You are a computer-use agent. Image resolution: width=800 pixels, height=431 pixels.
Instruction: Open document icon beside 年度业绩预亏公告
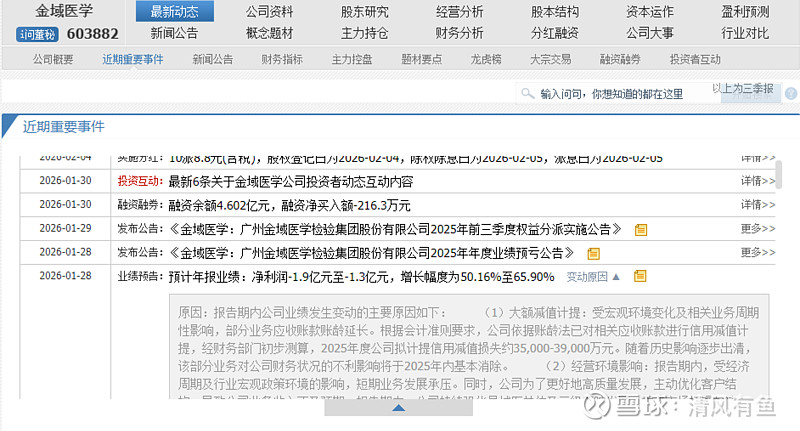point(593,253)
